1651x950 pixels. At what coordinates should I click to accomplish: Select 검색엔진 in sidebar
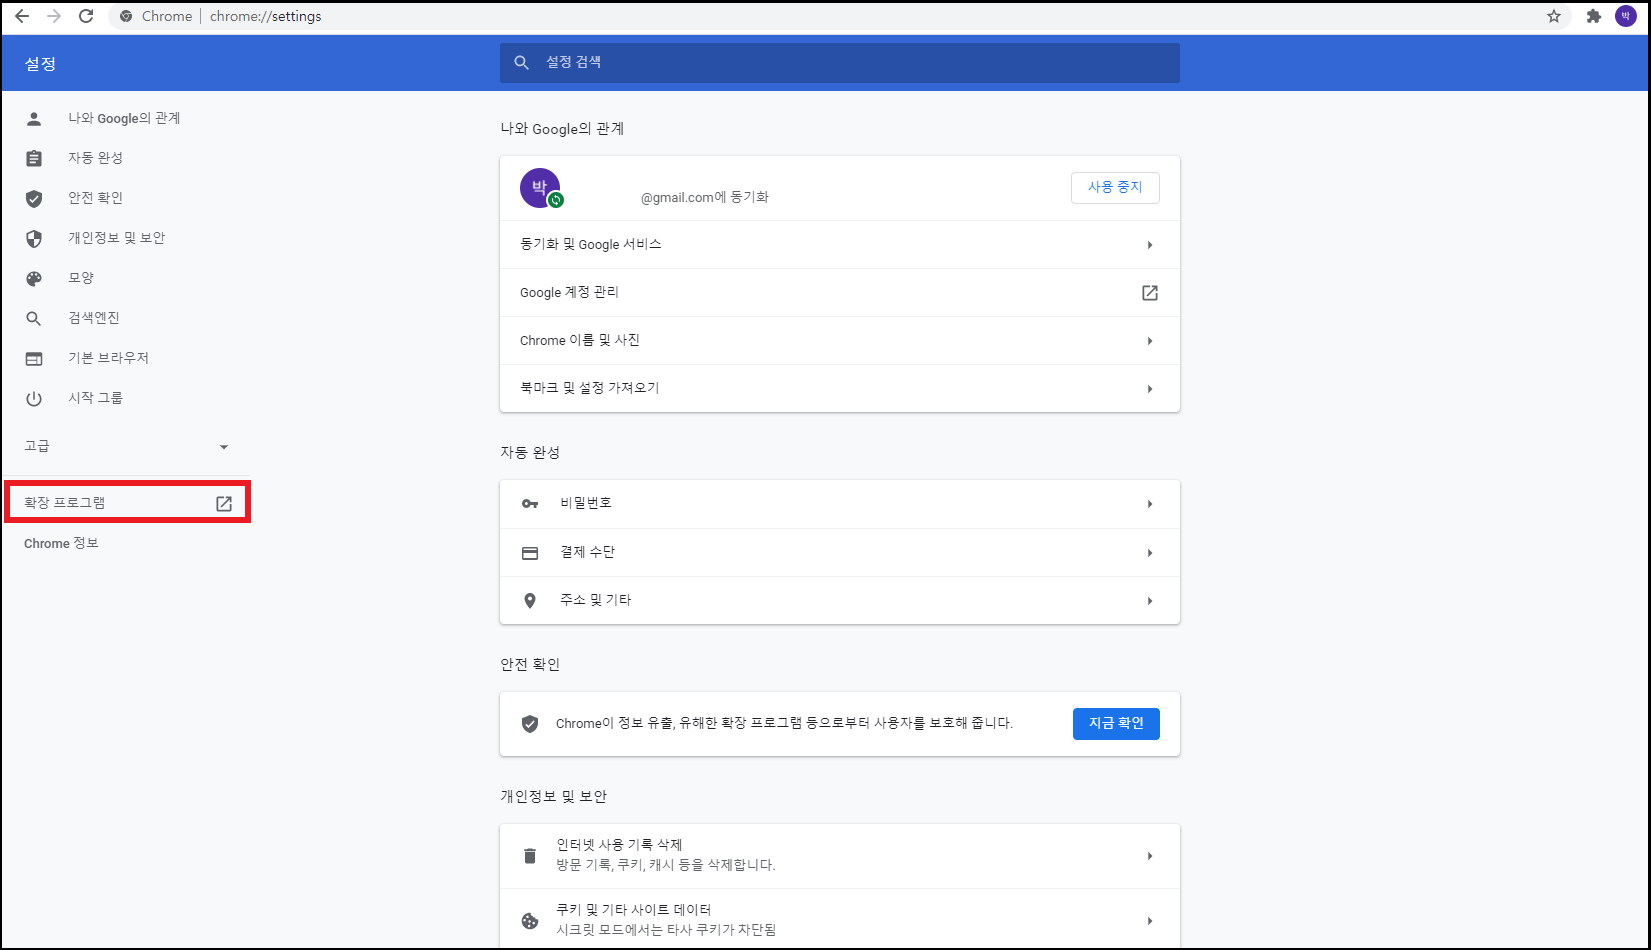[93, 318]
